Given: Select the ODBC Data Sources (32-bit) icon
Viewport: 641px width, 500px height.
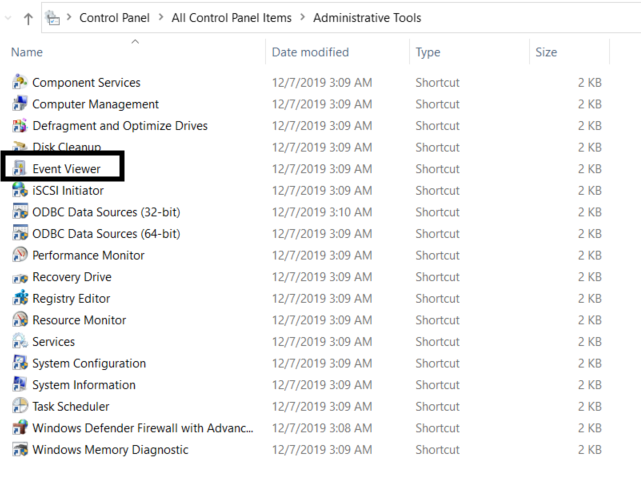Looking at the screenshot, I should (x=20, y=212).
